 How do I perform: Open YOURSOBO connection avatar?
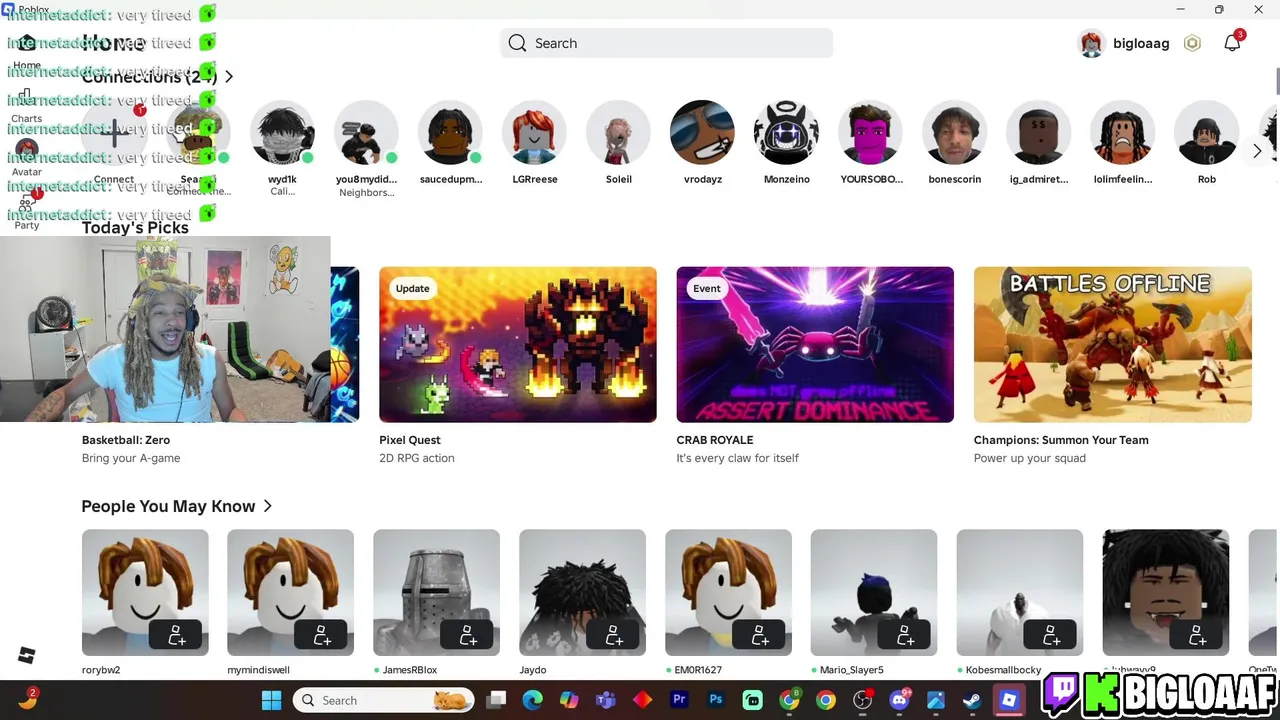871,132
